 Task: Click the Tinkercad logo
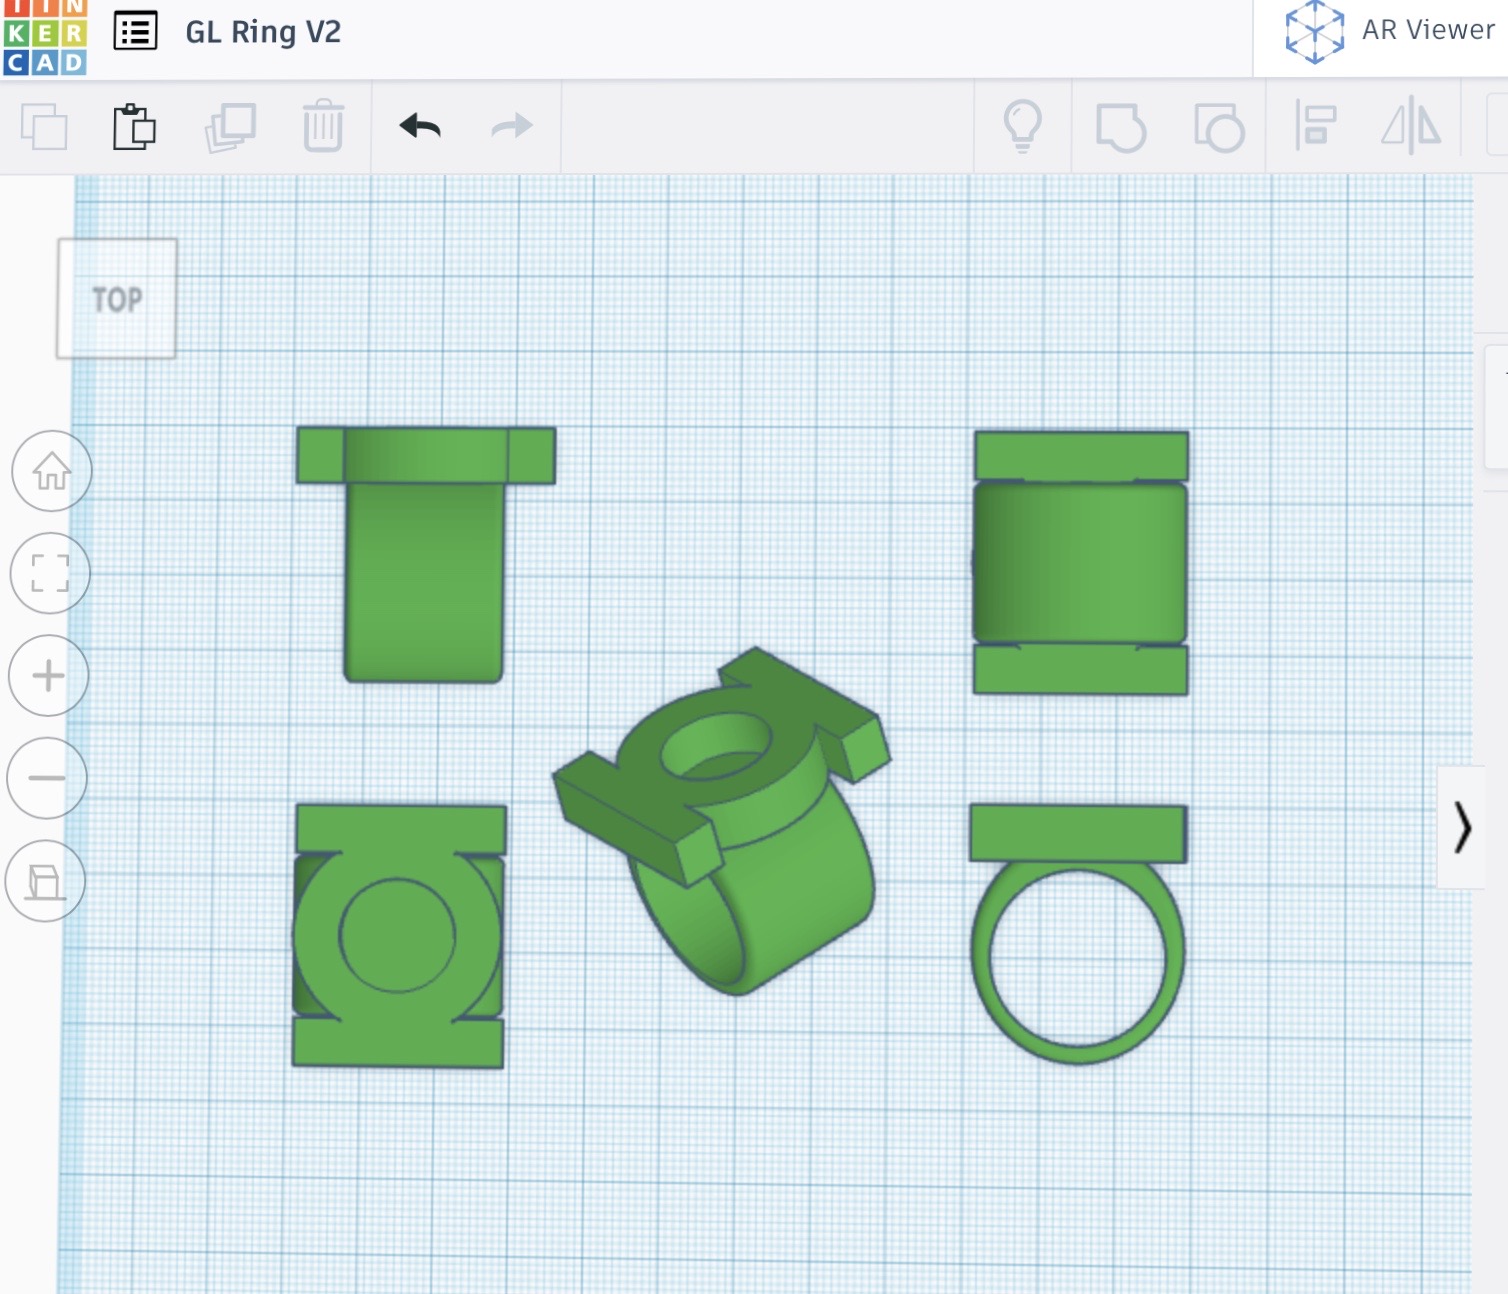point(44,38)
